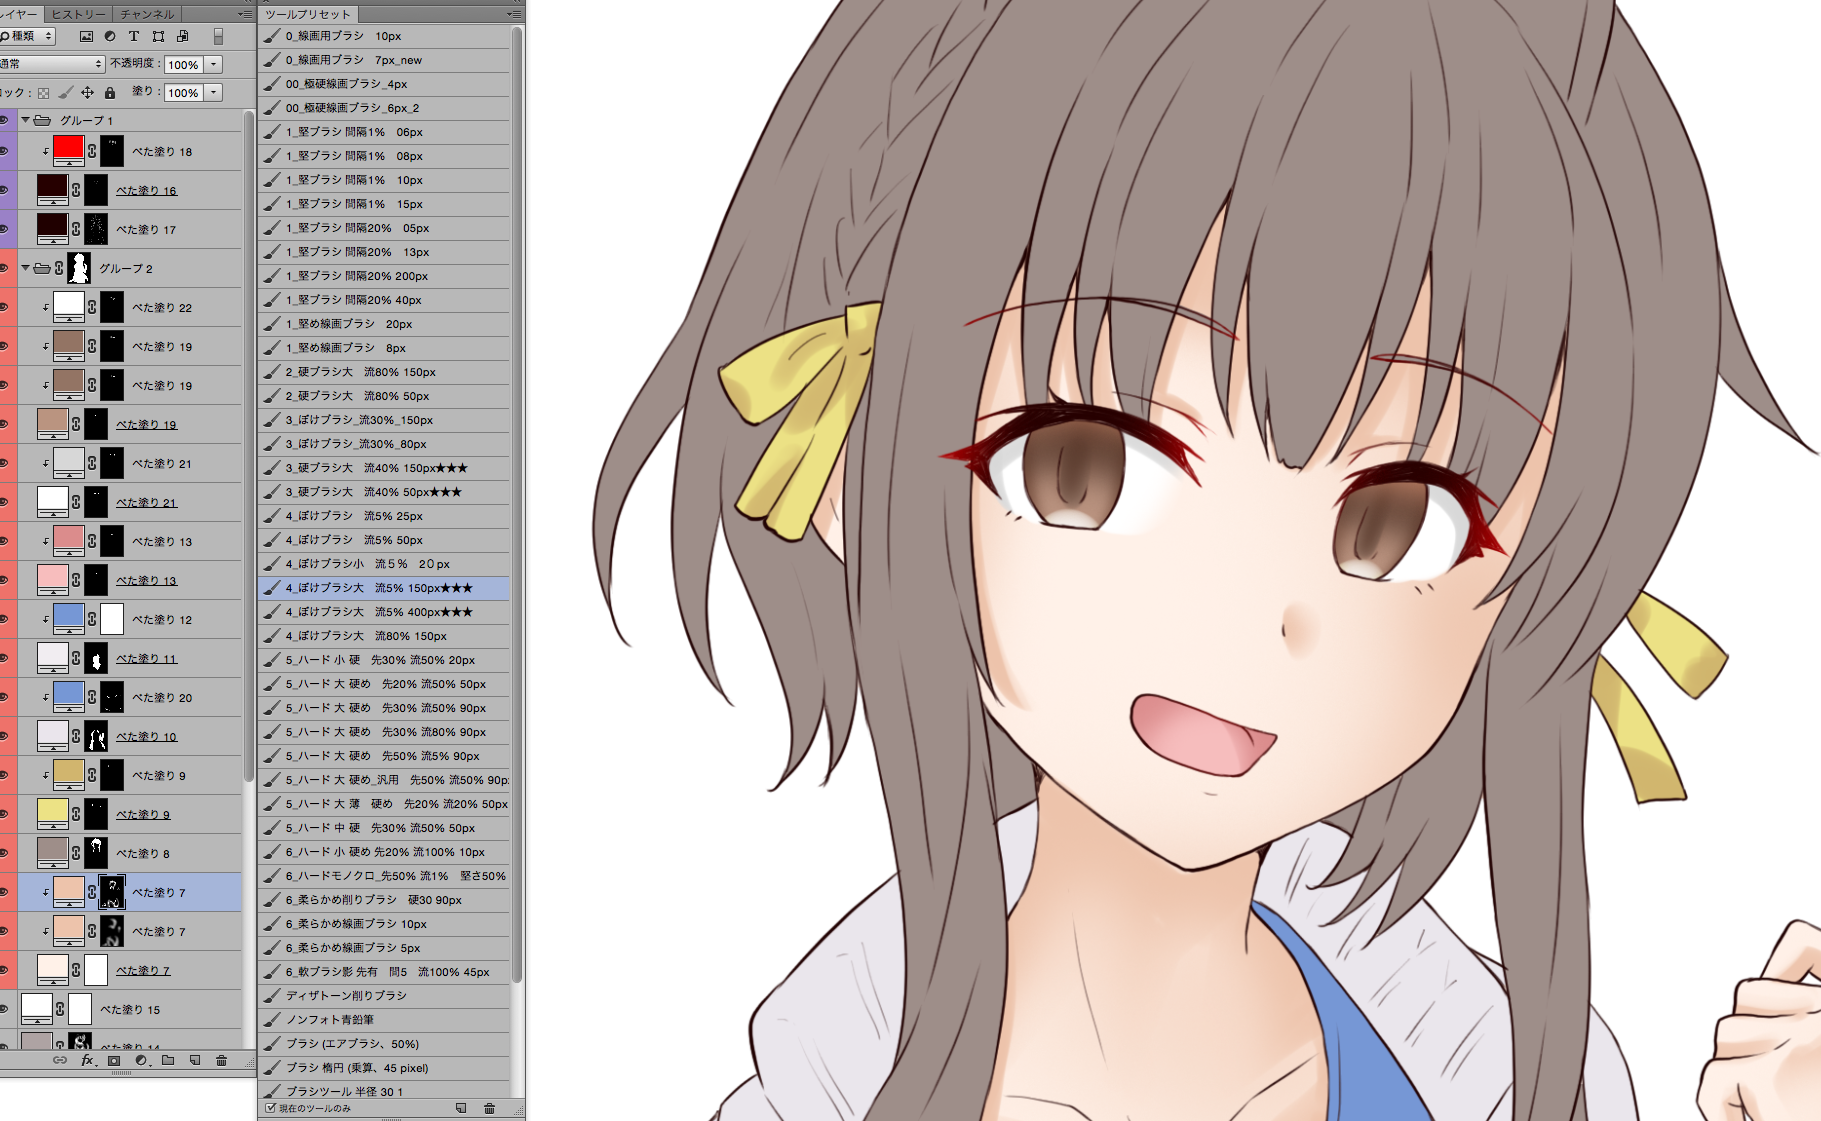This screenshot has width=1821, height=1121.
Task: Switch to the チャンネル tab
Action: [x=147, y=14]
